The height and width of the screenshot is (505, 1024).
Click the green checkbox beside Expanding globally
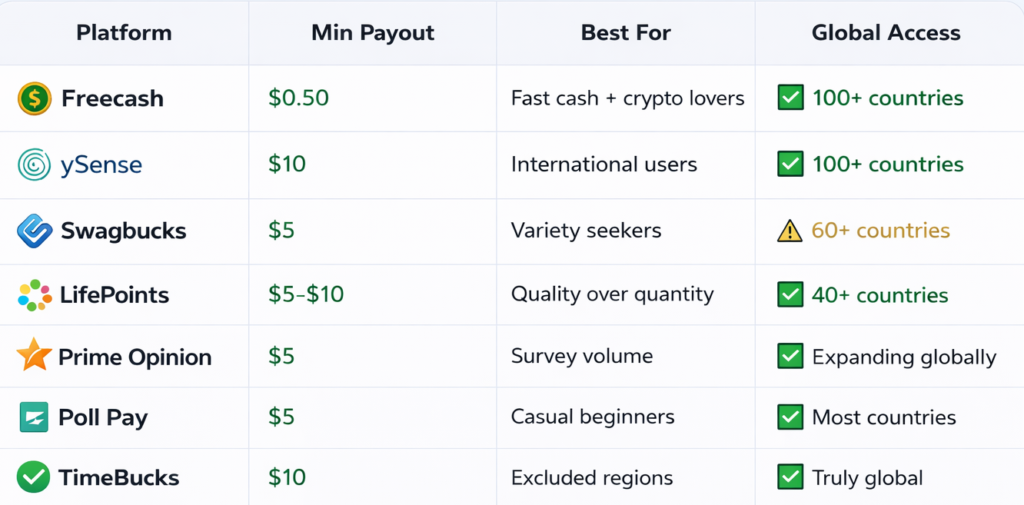pos(790,356)
